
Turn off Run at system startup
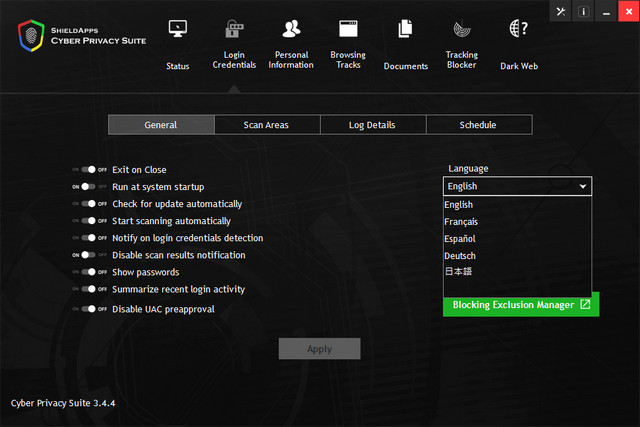pyautogui.click(x=89, y=187)
